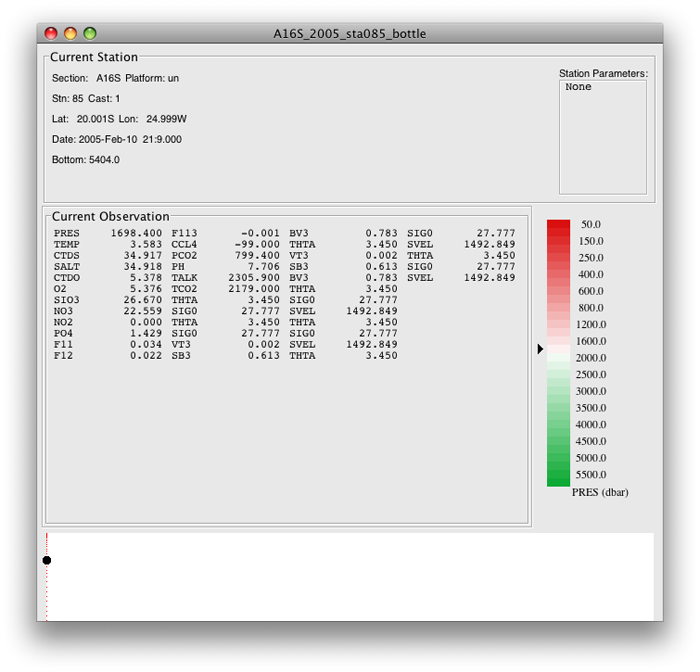Image resolution: width=700 pixels, height=672 pixels.
Task: Click the 2500.0 color bar label
Action: pyautogui.click(x=591, y=374)
